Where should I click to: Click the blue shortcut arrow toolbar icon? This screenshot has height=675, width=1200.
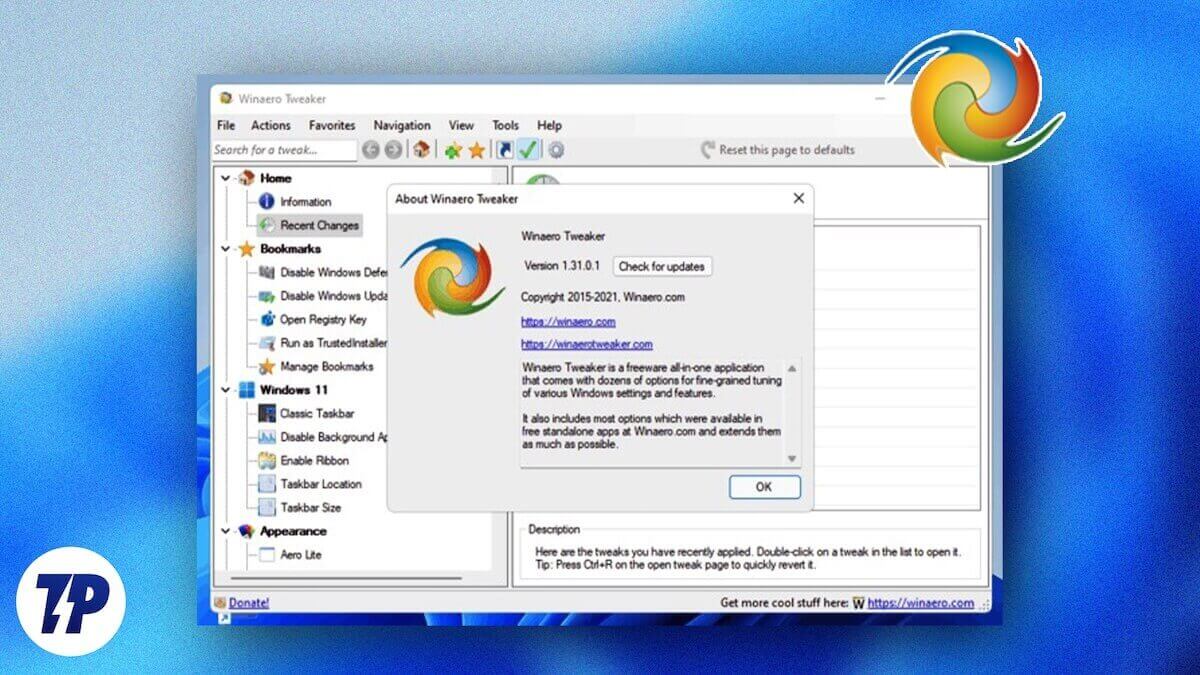click(505, 150)
